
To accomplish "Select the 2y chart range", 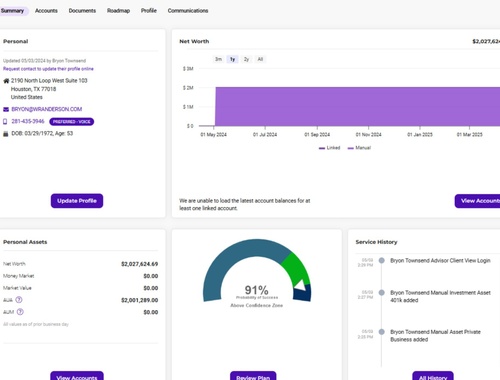I will pyautogui.click(x=246, y=59).
